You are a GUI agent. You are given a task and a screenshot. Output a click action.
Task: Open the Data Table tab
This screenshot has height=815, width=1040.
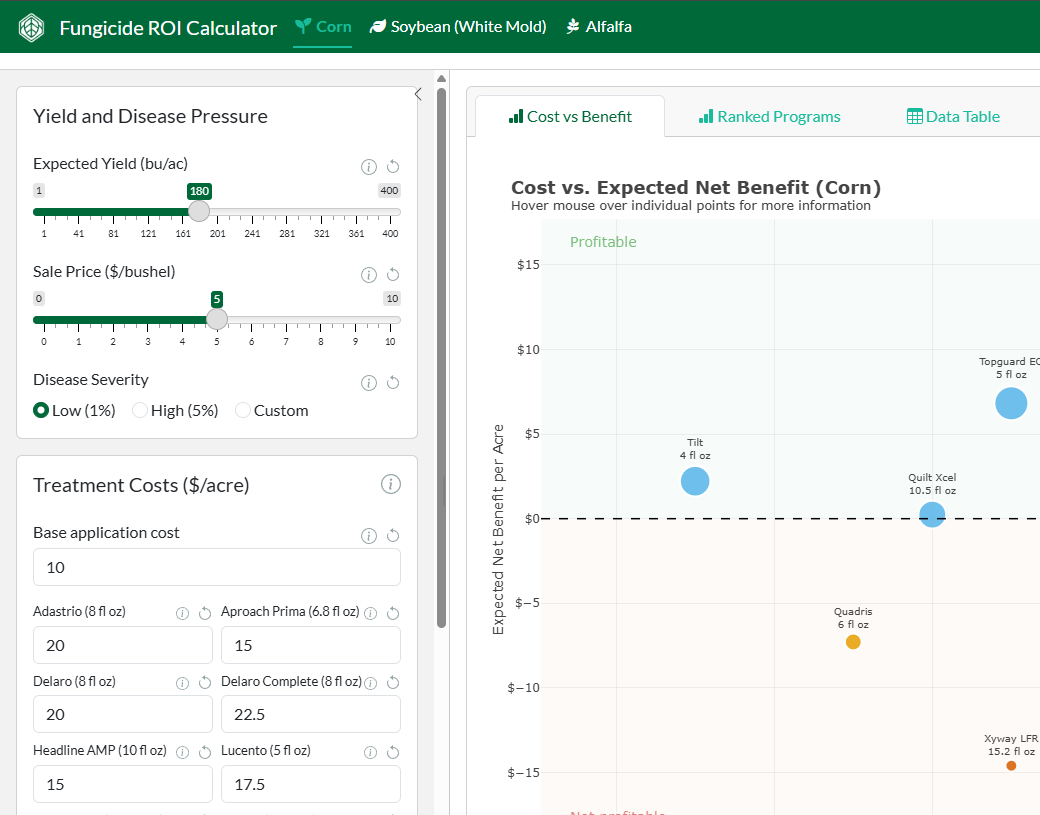pyautogui.click(x=953, y=117)
